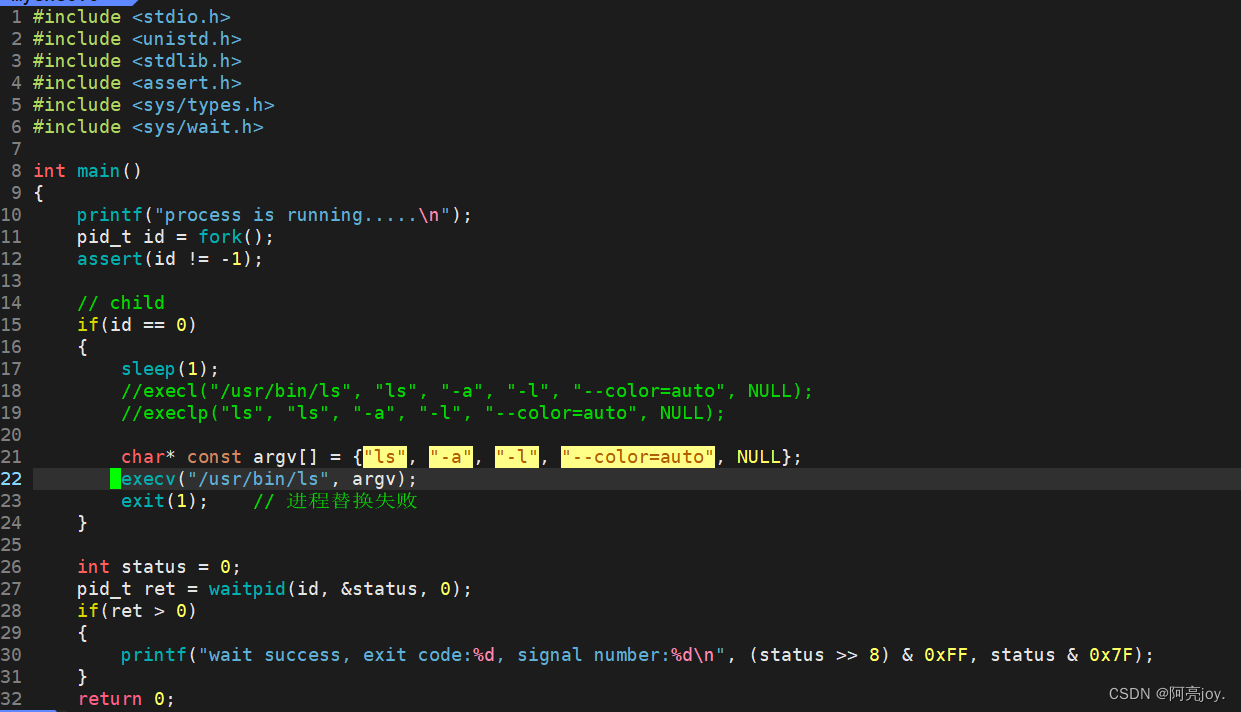
Task: Click the 0x7F hex mask
Action: (1110, 655)
